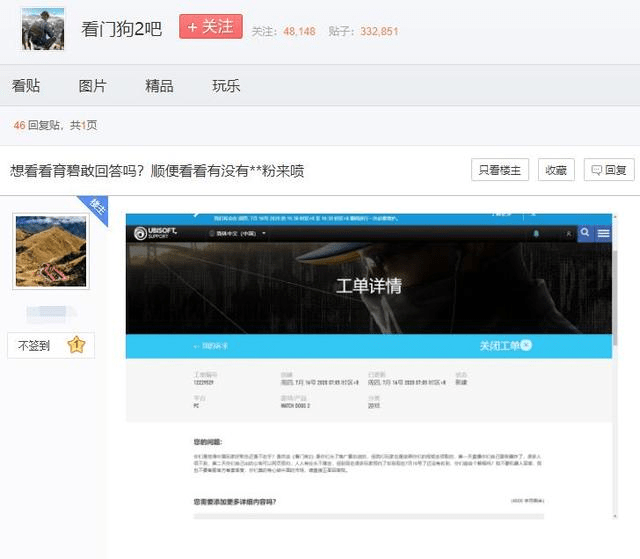Open the poster's mountain profile avatar

tap(51, 251)
